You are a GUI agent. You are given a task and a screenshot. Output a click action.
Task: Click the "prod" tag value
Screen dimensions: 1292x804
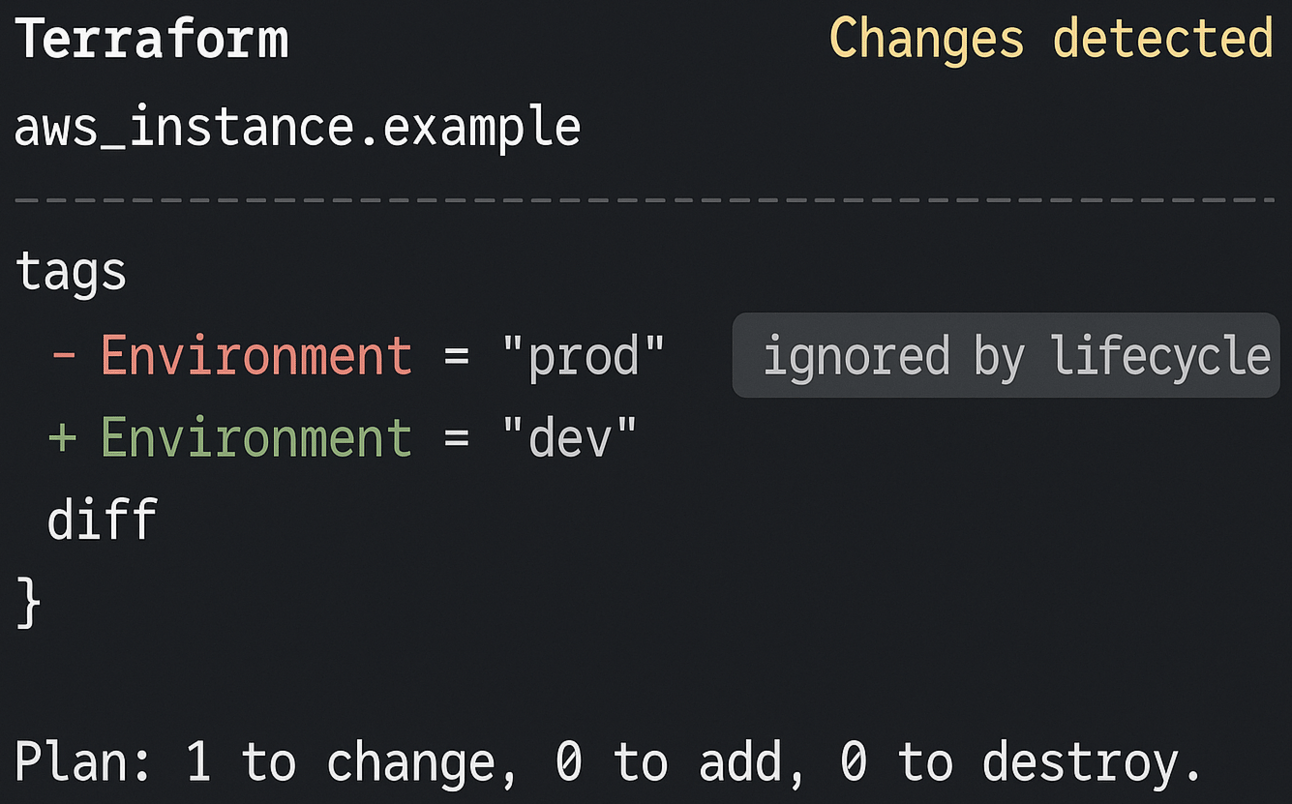(583, 356)
